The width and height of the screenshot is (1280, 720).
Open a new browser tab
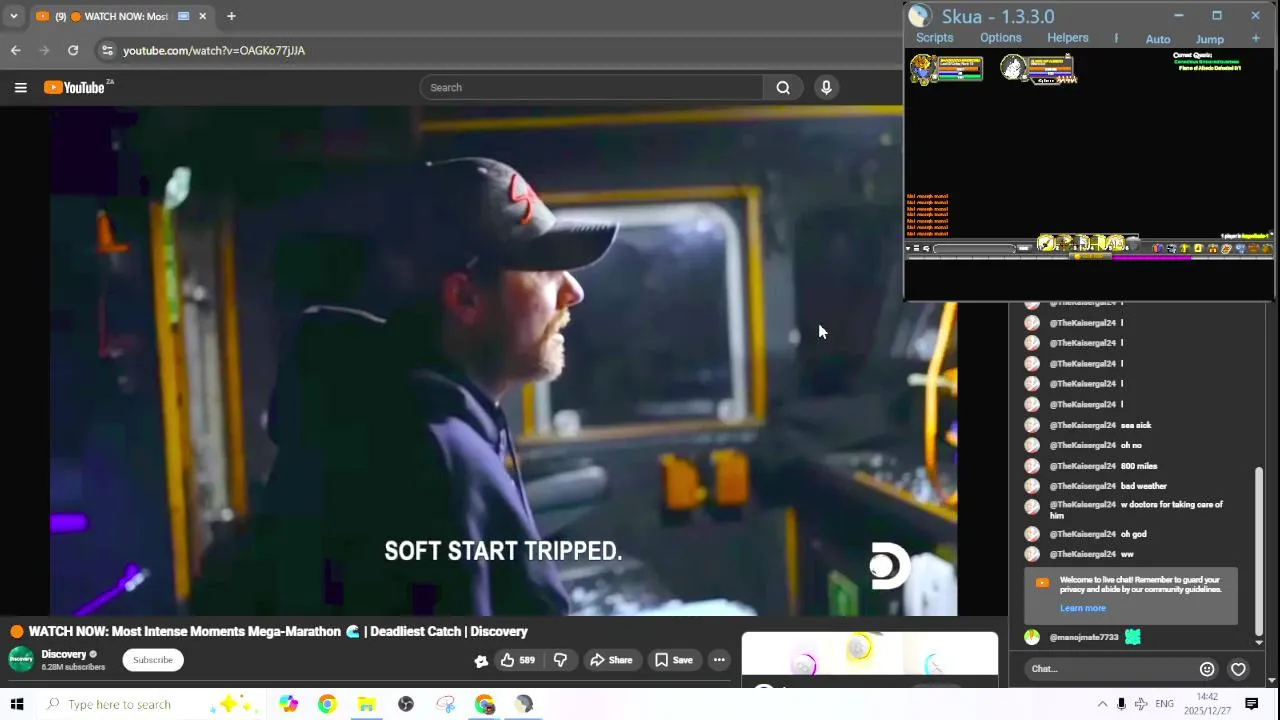pyautogui.click(x=231, y=16)
